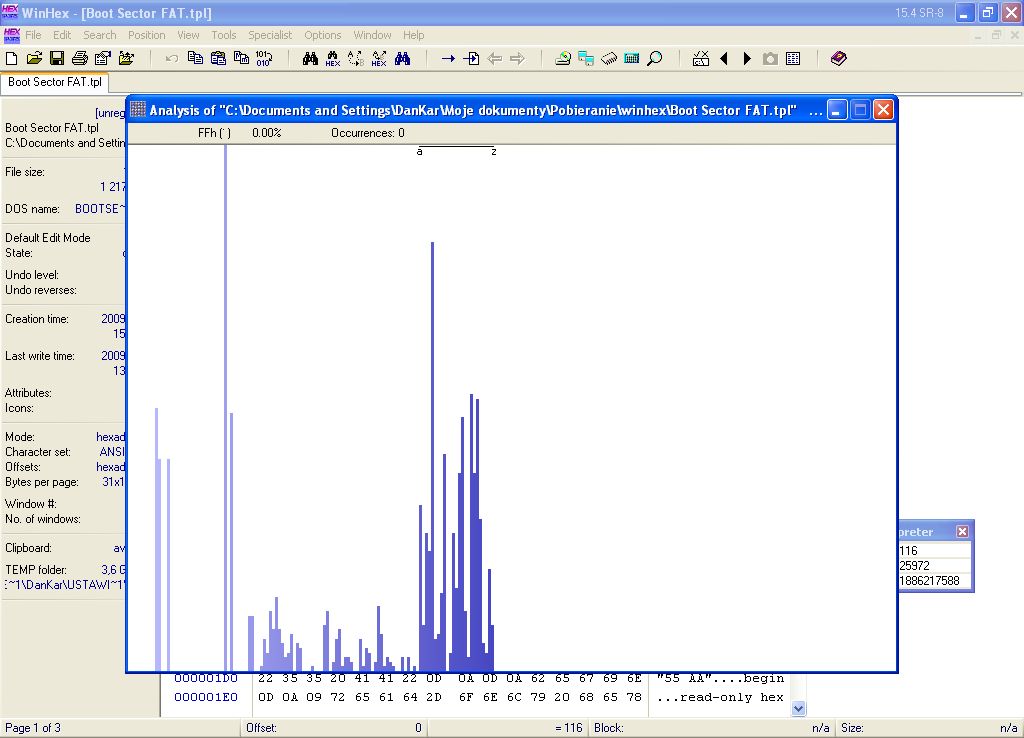This screenshot has height=738, width=1024.
Task: Click the 101/010 modify data icon
Action: (x=264, y=59)
